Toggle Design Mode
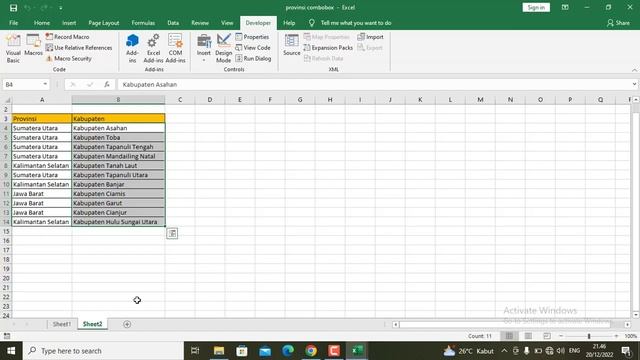Screen dimensions: 640x360 223,49
